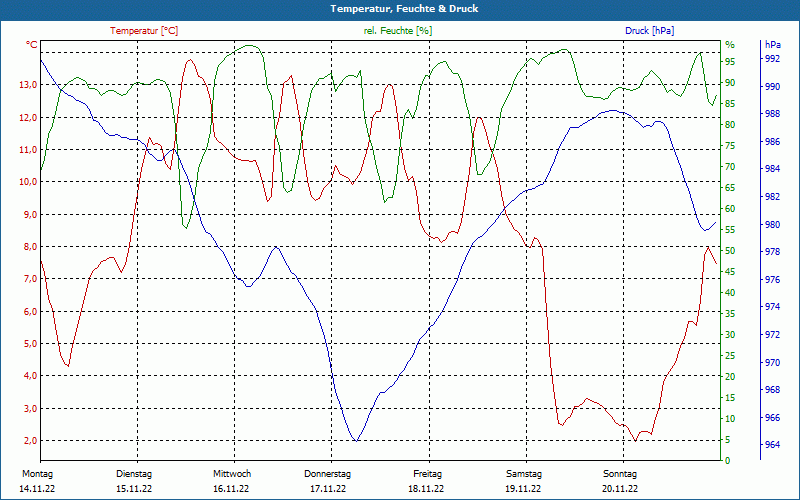Click the 50 tick on the humidity axis
800x500 pixels.
point(730,251)
